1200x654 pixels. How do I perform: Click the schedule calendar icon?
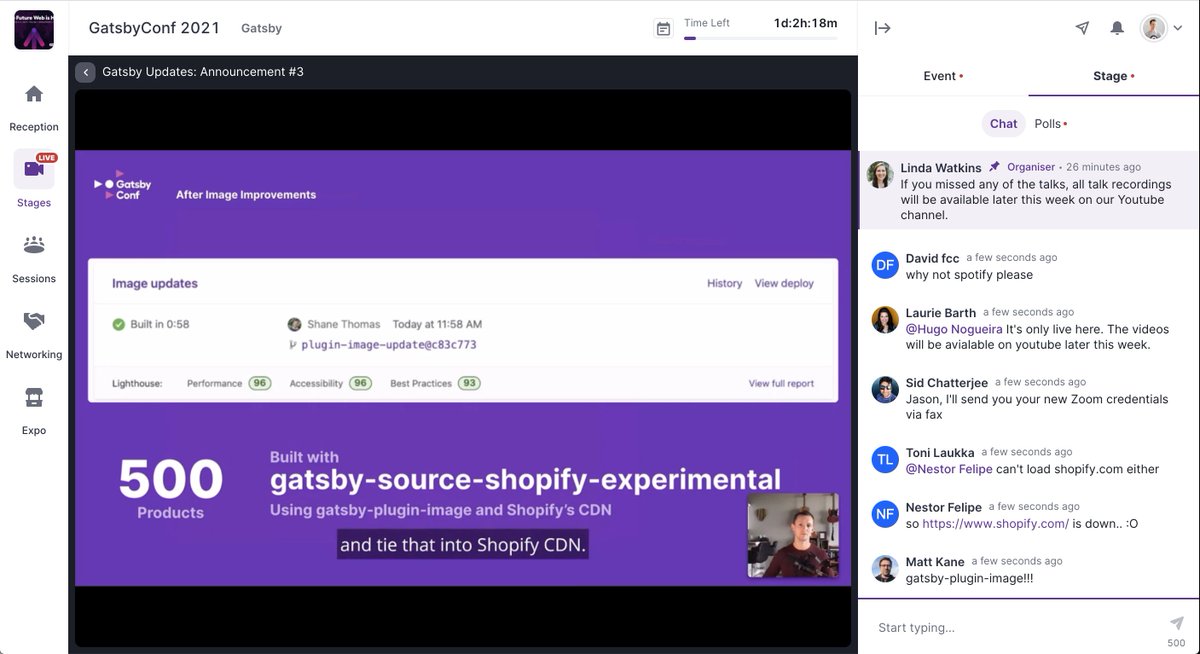click(x=663, y=29)
